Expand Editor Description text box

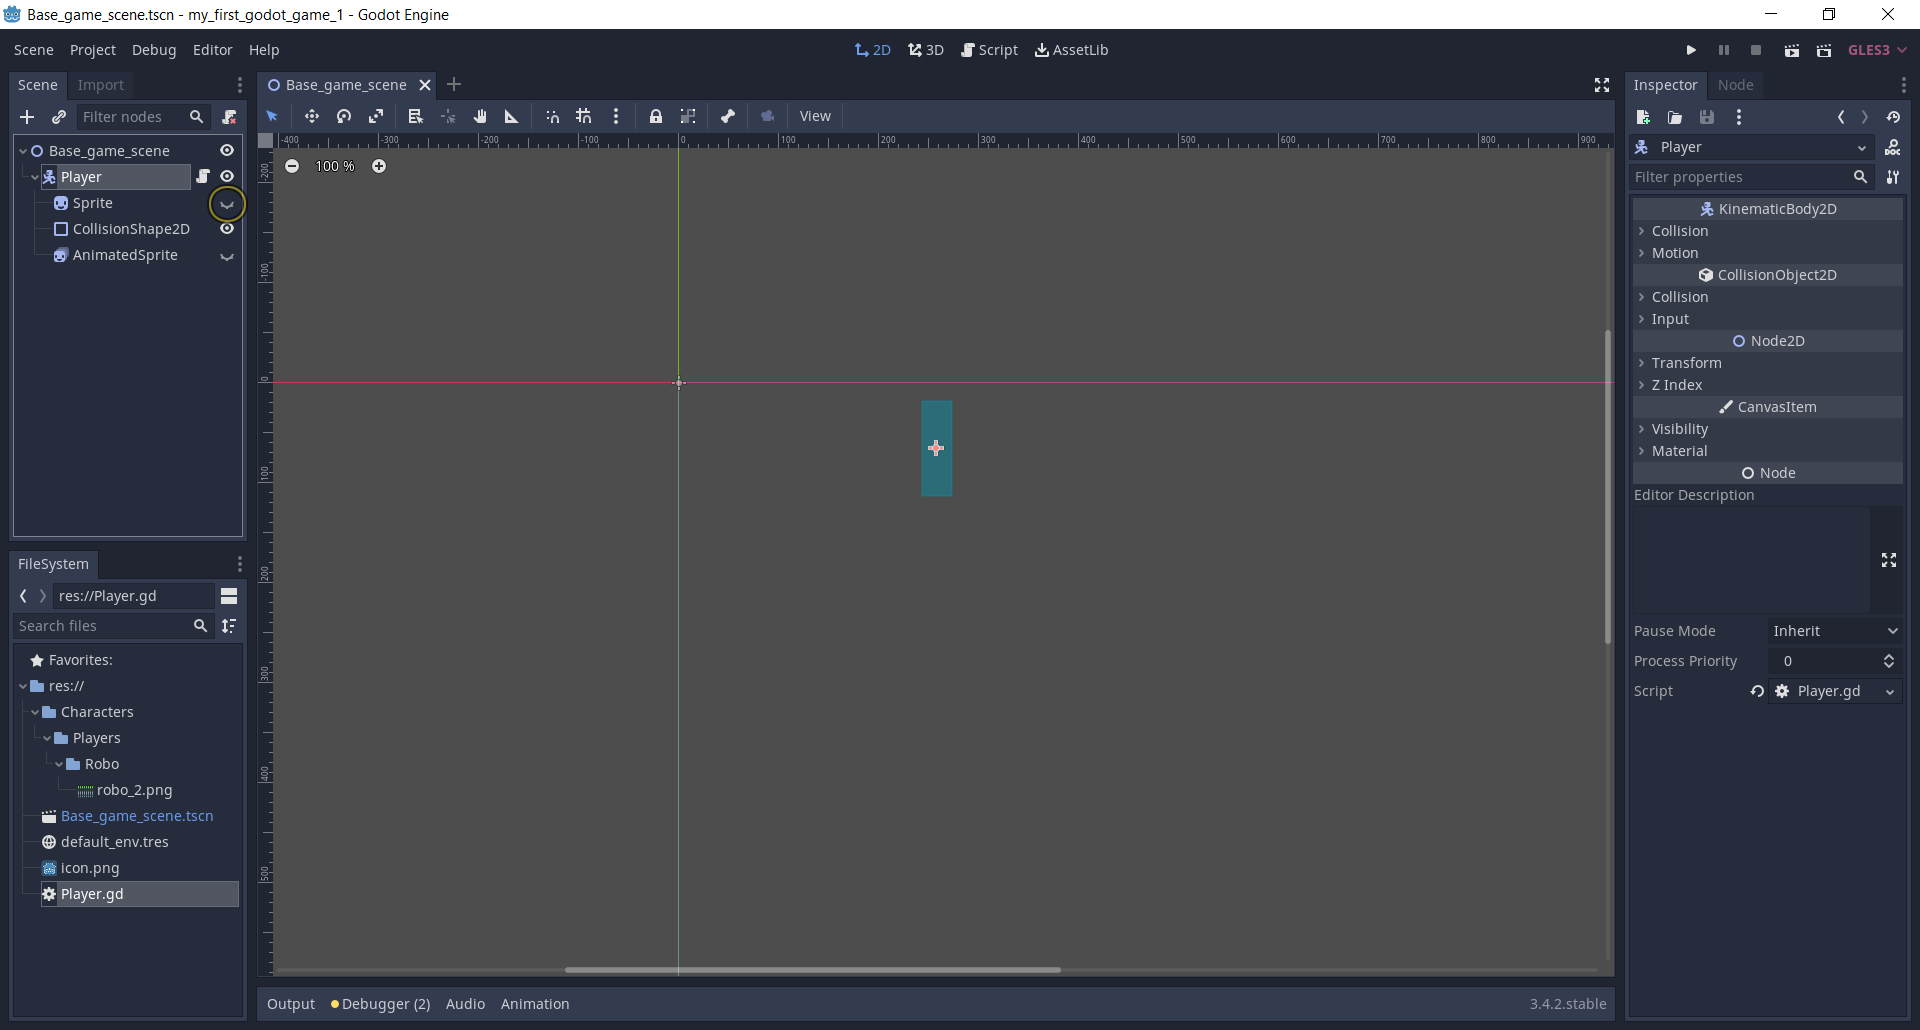(1889, 560)
